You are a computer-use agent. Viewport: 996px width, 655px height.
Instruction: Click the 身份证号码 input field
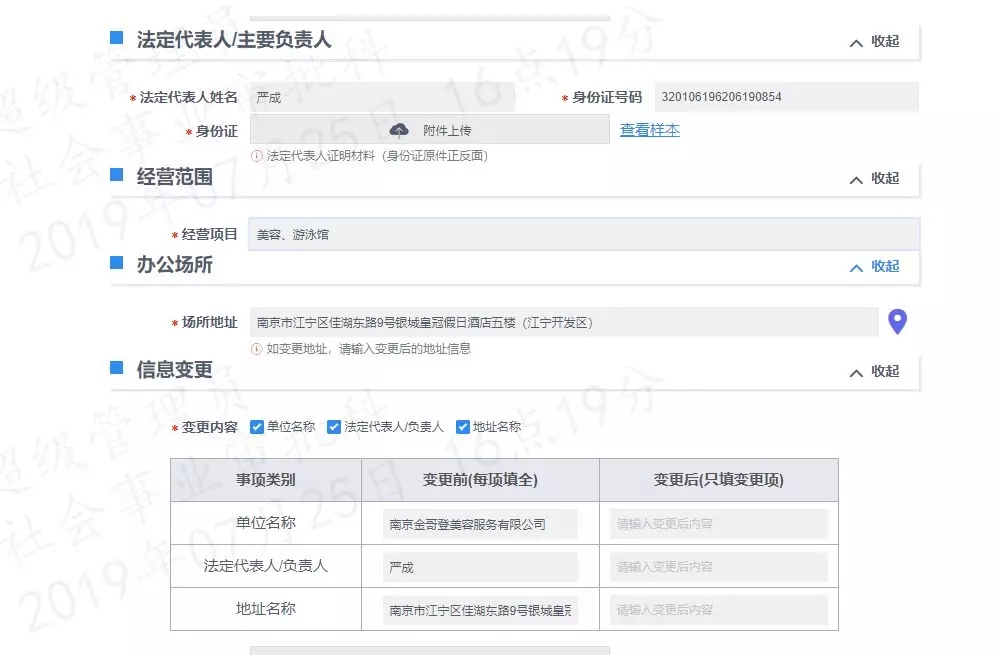pos(785,97)
